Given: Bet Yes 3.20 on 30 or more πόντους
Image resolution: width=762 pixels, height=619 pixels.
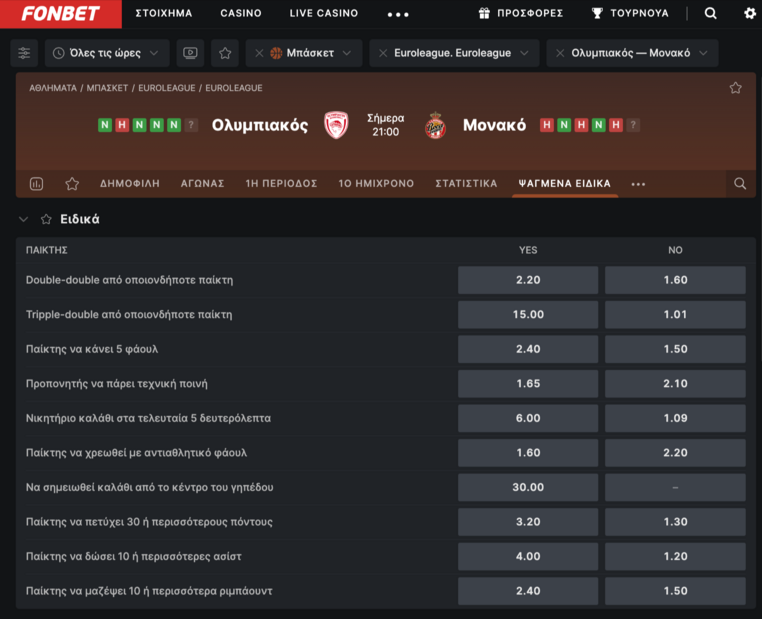Looking at the screenshot, I should [x=528, y=521].
